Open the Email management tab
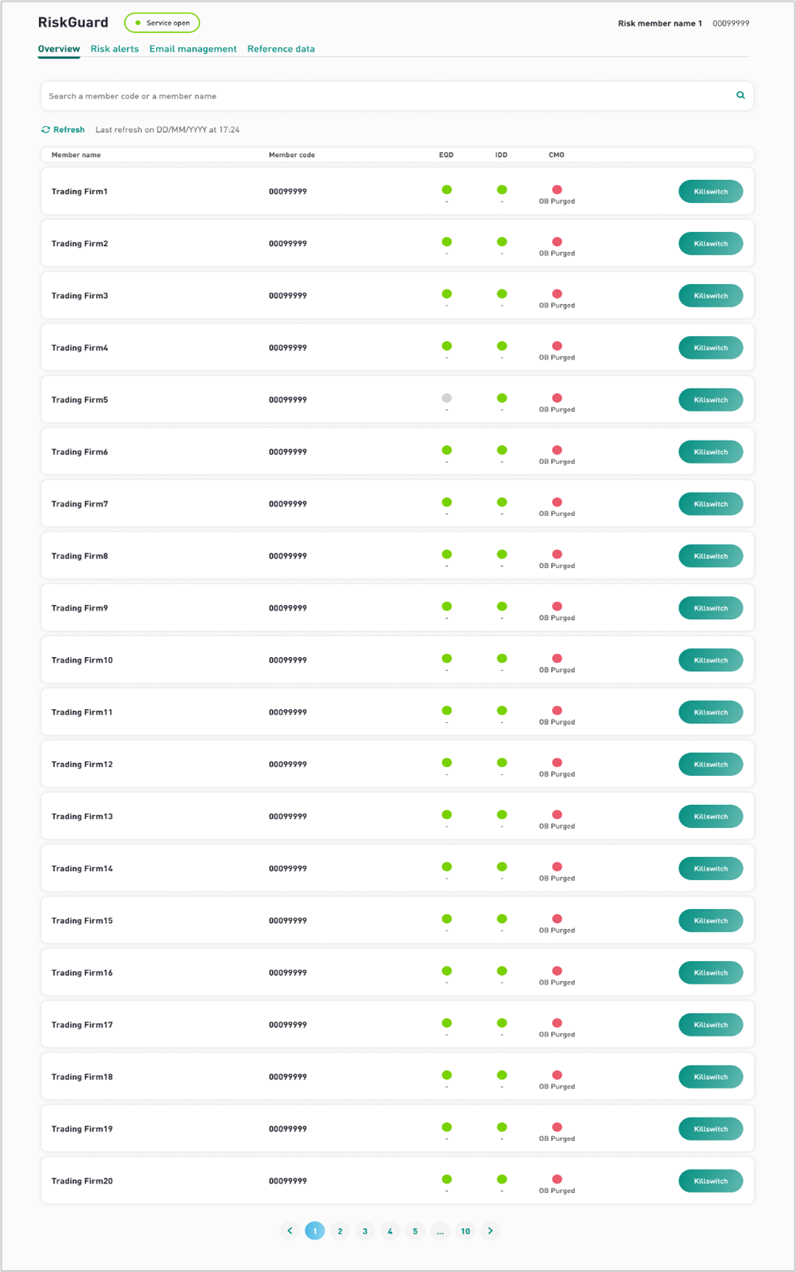Image resolution: width=796 pixels, height=1272 pixels. 193,49
